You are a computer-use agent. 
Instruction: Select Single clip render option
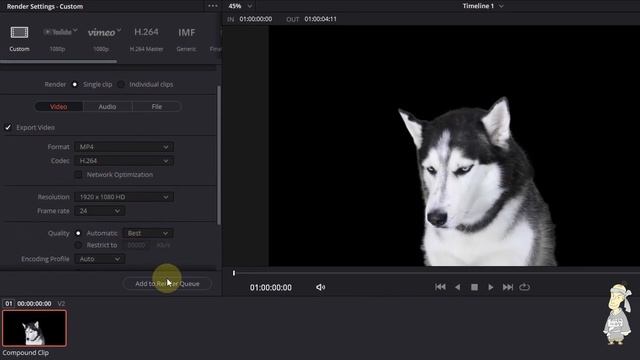point(75,84)
